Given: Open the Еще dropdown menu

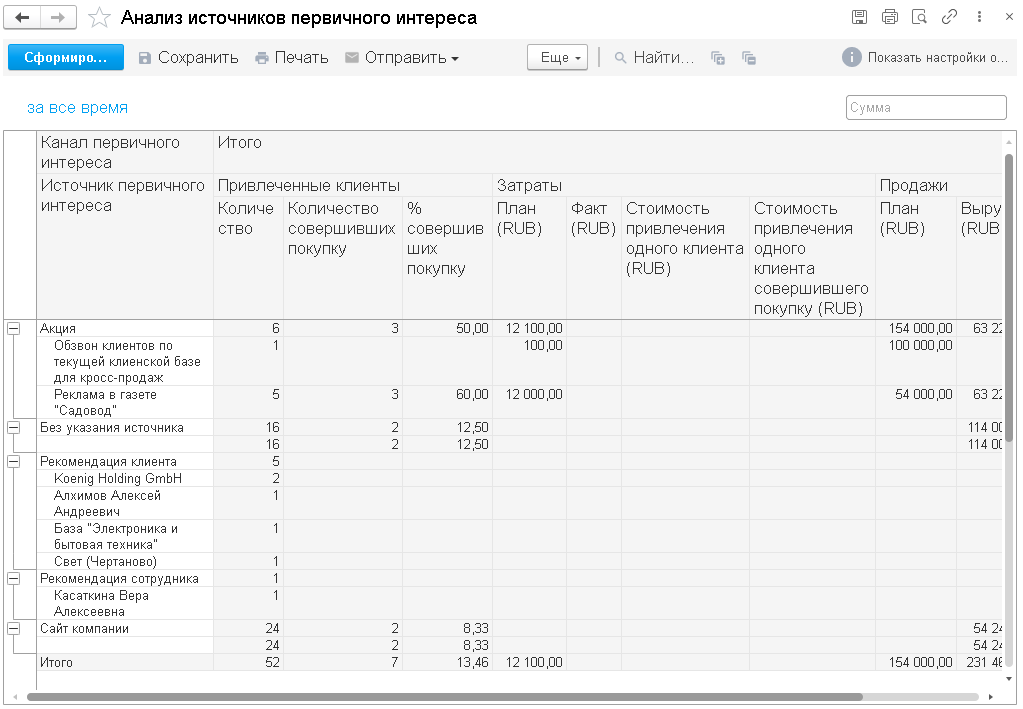Looking at the screenshot, I should (557, 57).
